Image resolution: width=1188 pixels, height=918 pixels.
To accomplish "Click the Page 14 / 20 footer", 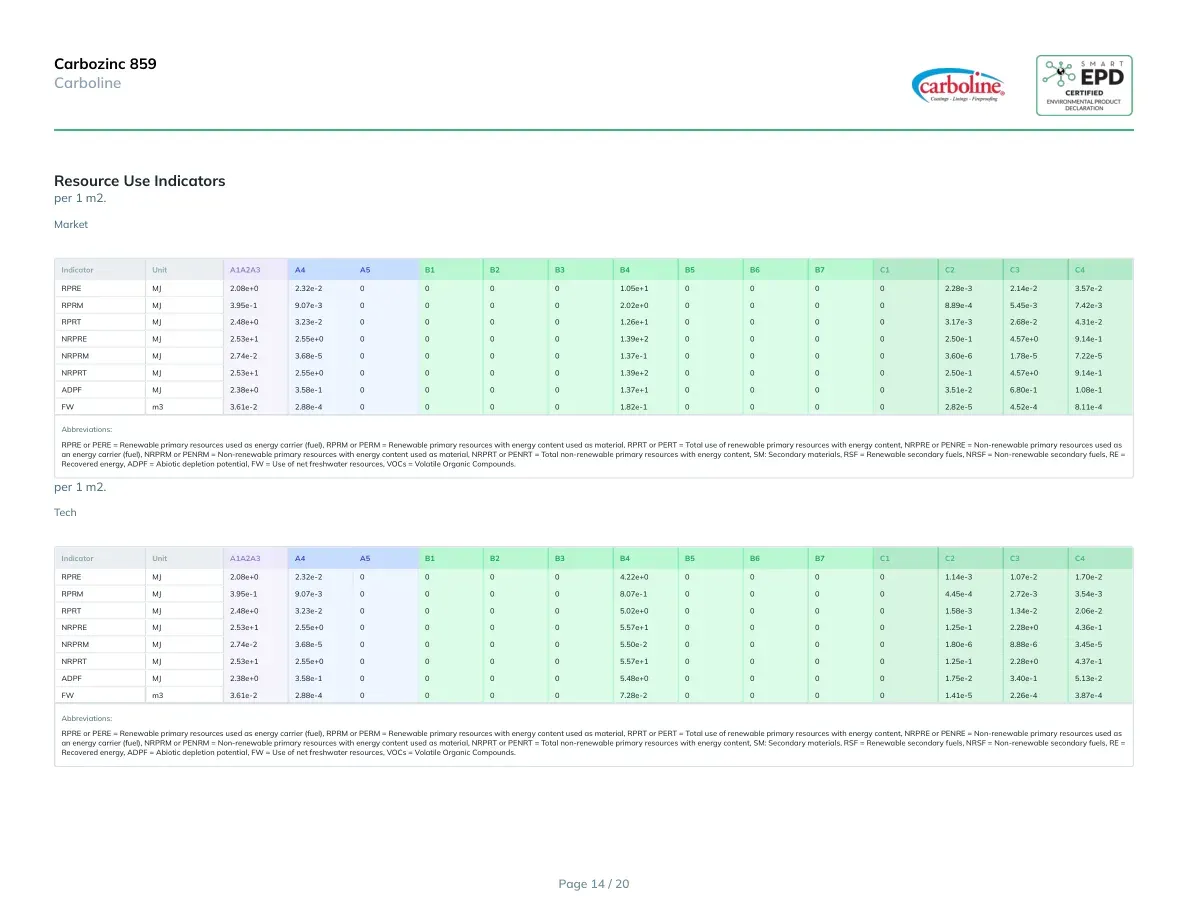I will [x=594, y=884].
